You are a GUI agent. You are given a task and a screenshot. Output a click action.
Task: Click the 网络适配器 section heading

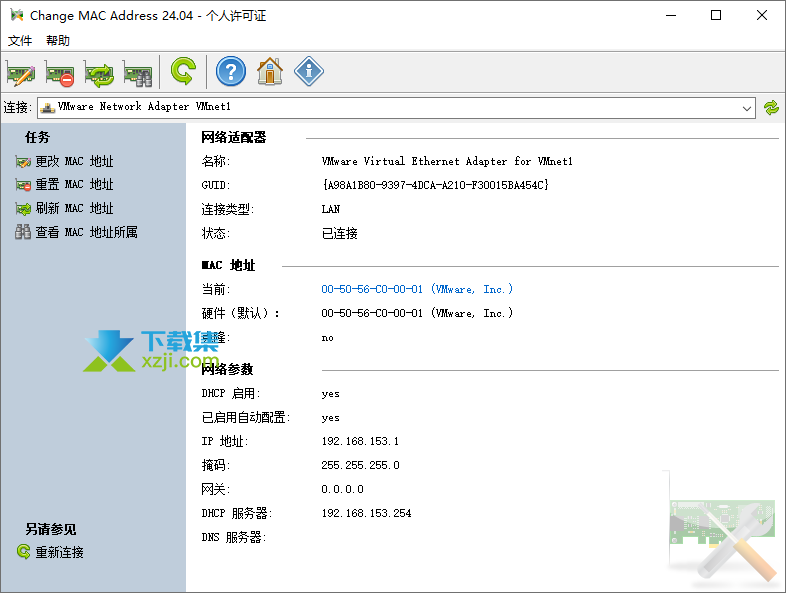point(234,137)
